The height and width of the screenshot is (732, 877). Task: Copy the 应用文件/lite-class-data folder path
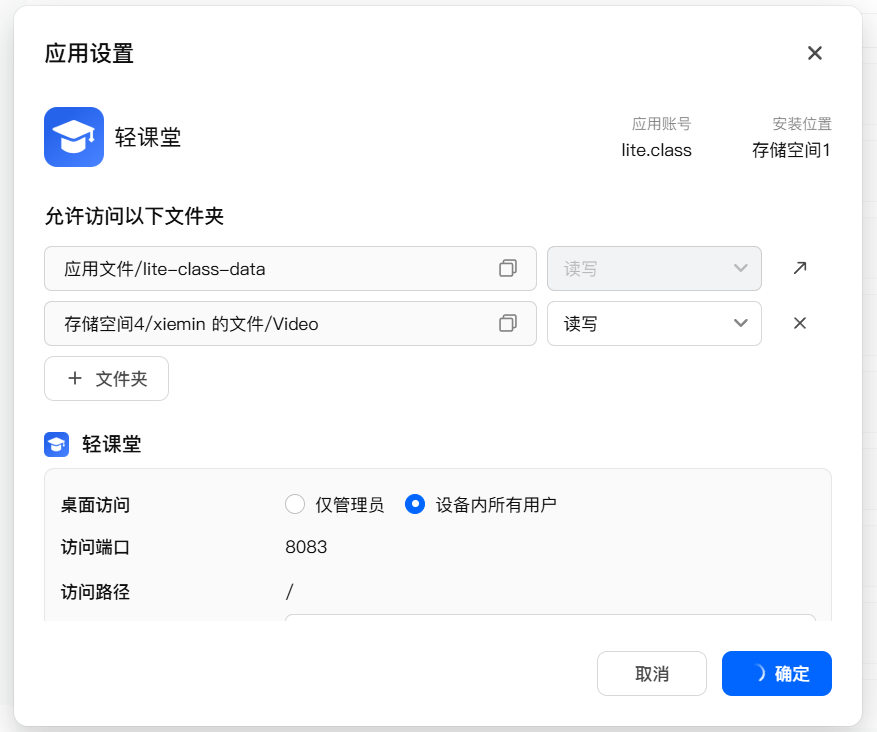coord(508,268)
